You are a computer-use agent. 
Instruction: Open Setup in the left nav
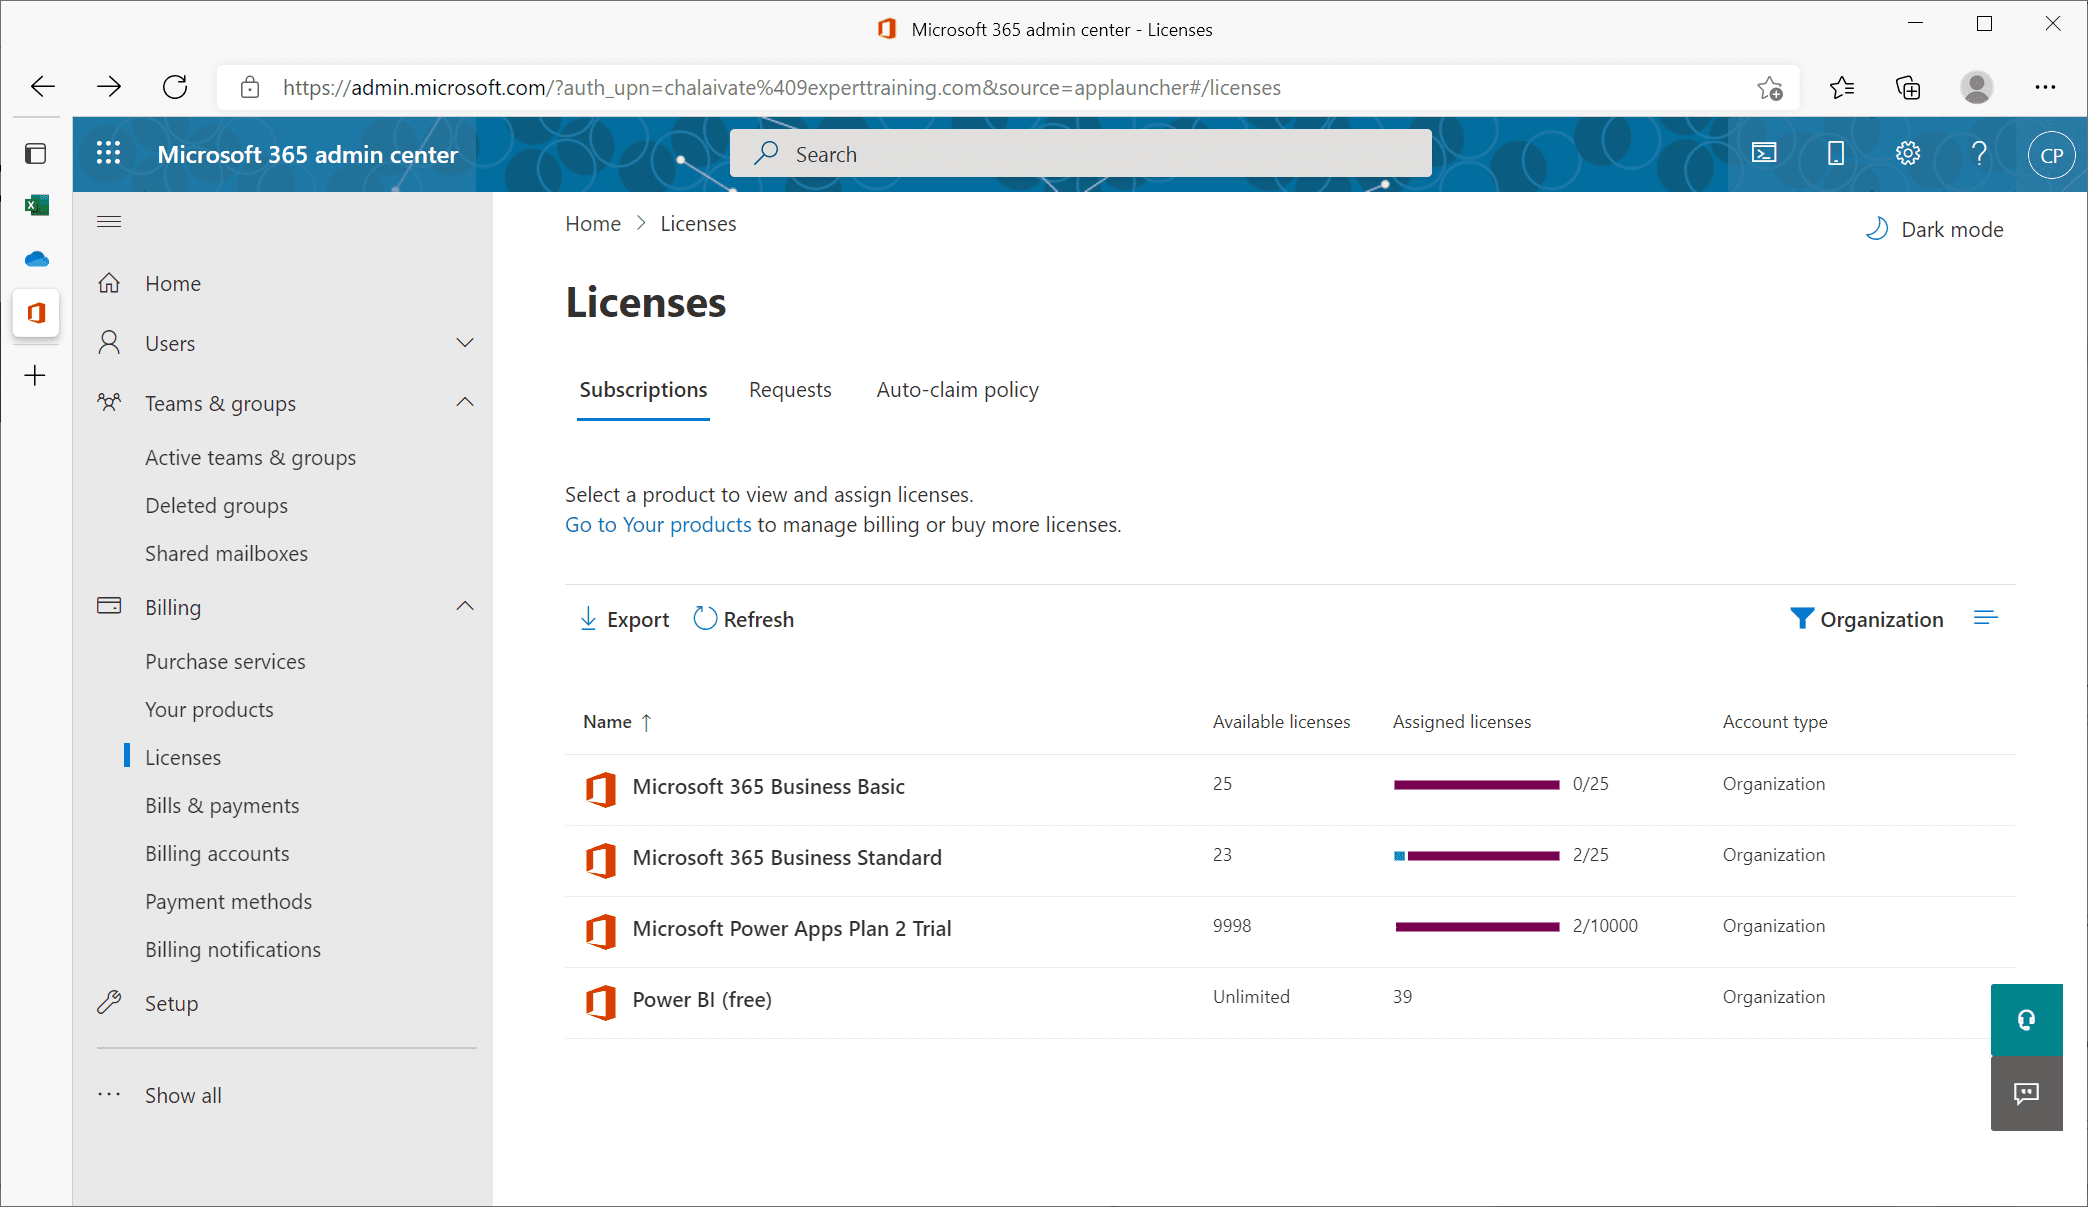point(171,1003)
